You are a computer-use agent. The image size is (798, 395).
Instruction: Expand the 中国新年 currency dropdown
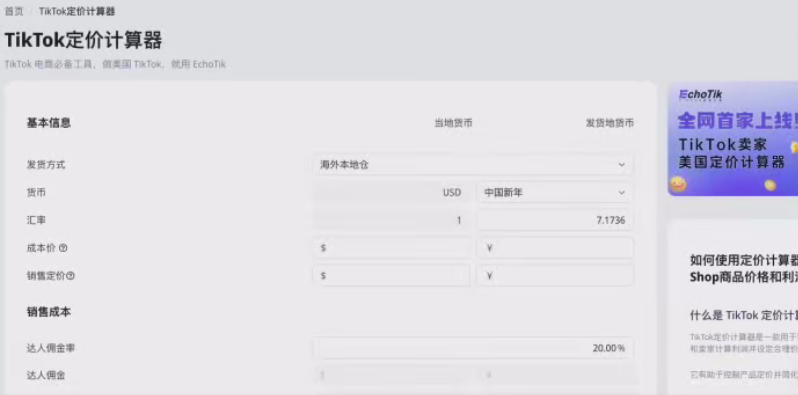555,192
